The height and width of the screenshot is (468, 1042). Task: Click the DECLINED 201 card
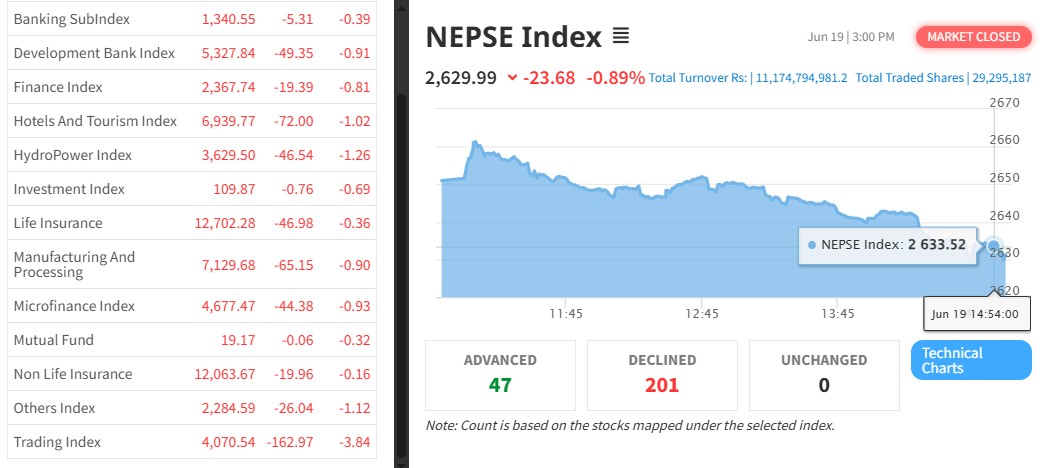(x=661, y=375)
